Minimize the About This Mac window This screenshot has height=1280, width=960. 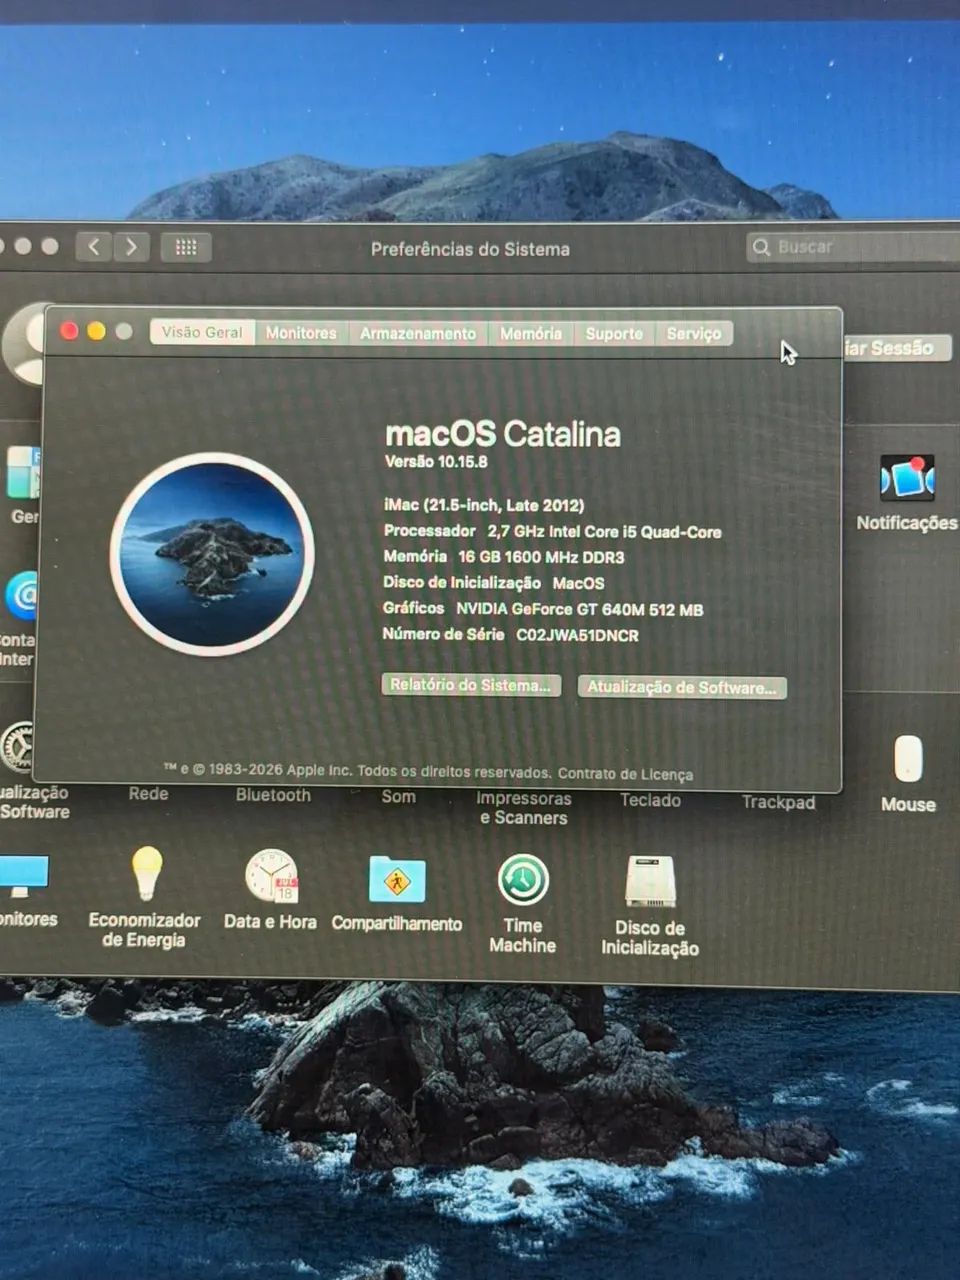96,331
